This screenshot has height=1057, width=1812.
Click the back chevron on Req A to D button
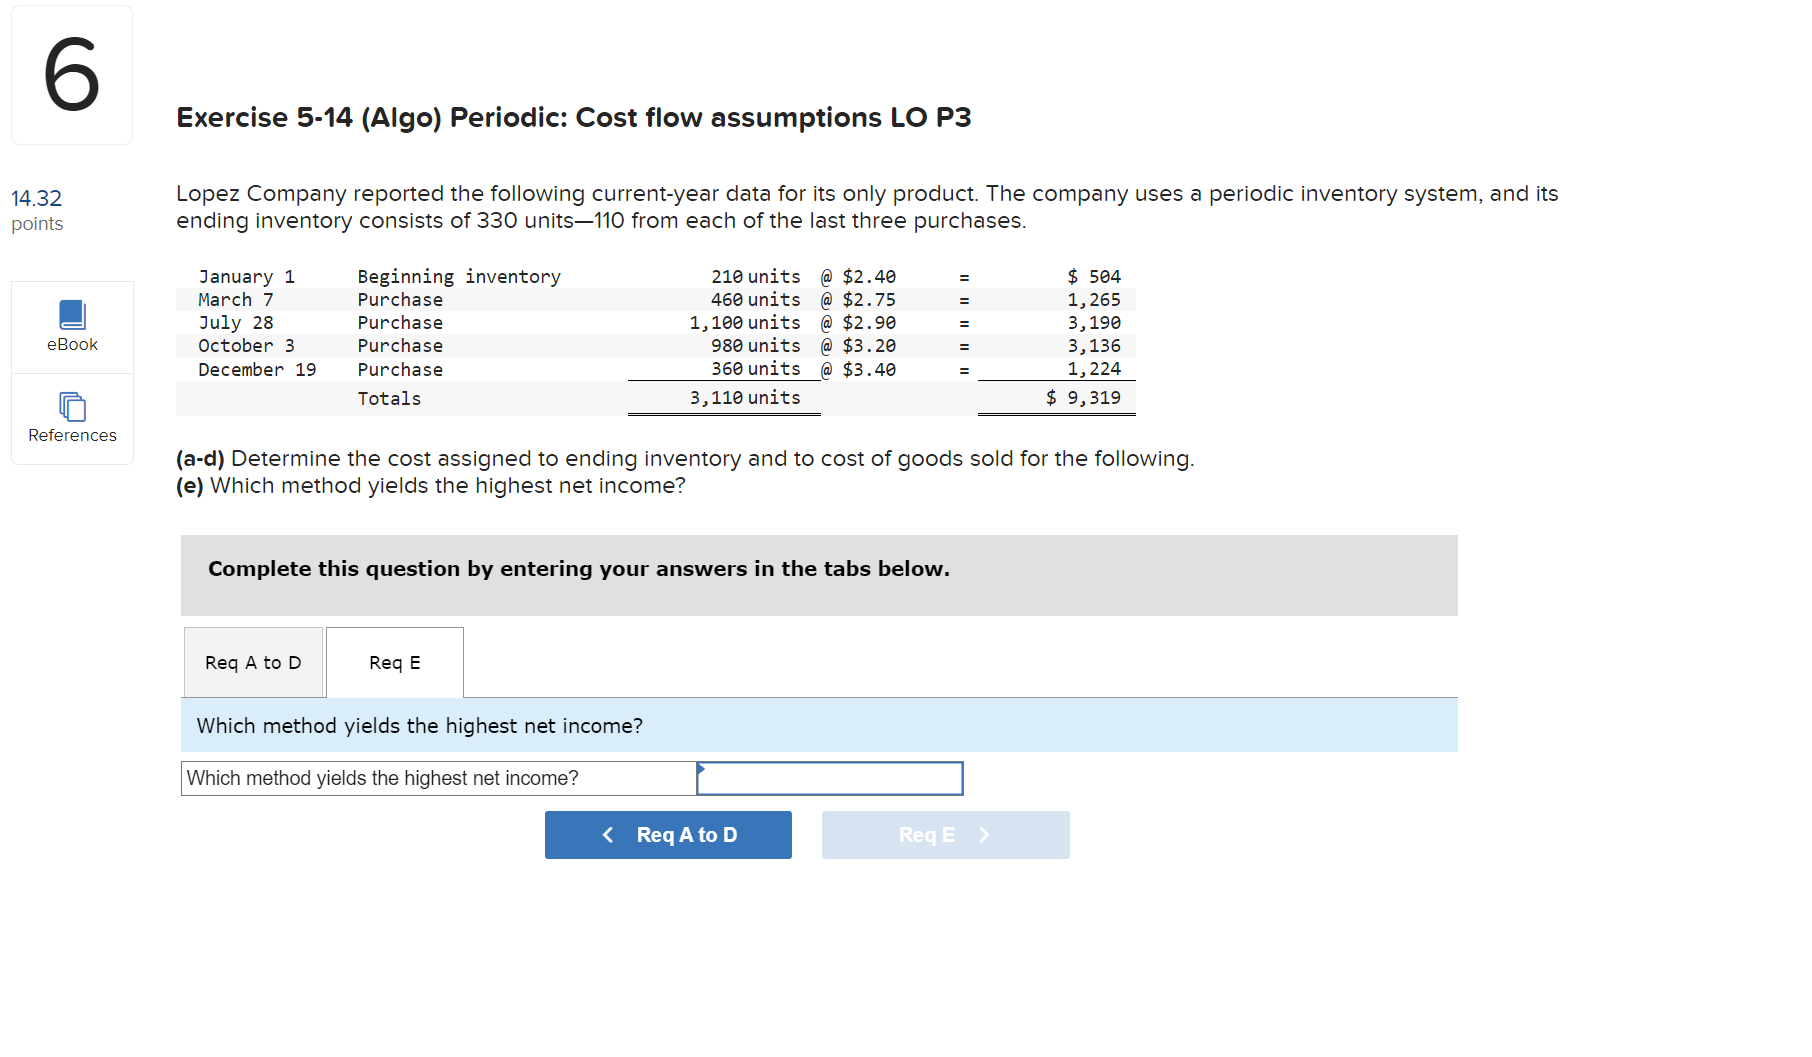pos(608,835)
